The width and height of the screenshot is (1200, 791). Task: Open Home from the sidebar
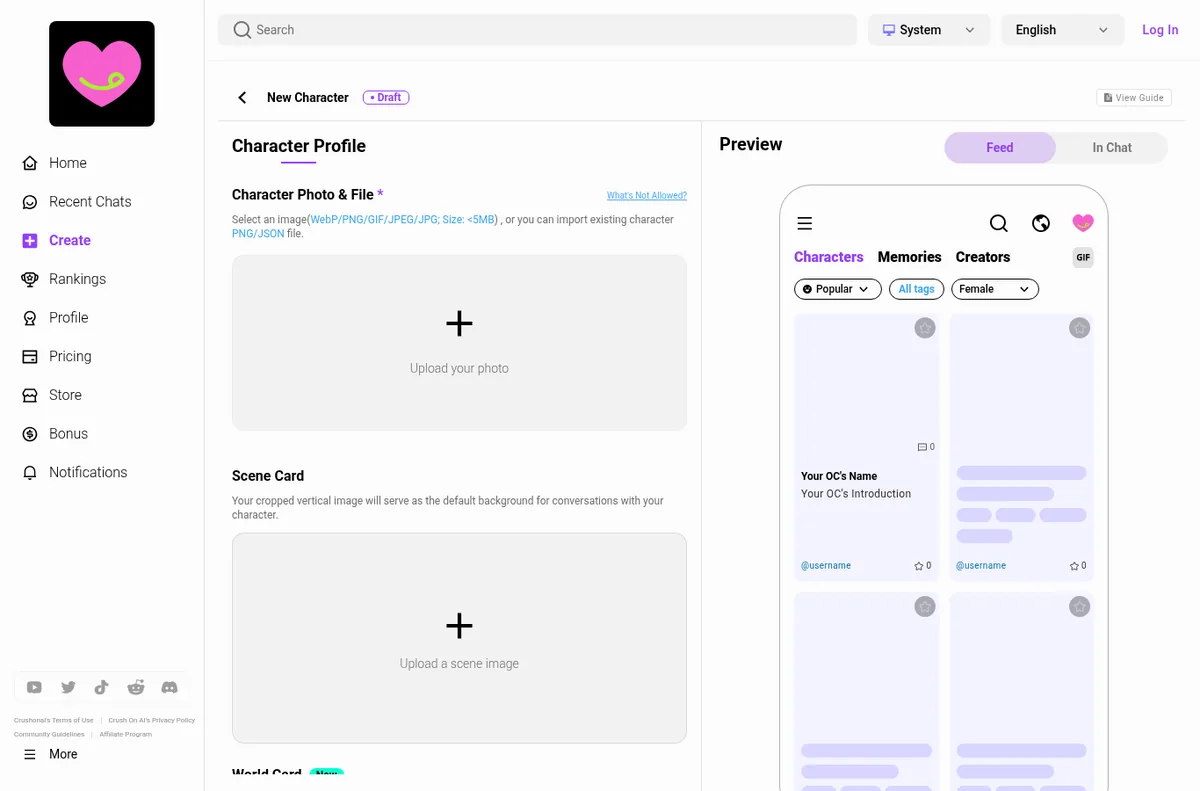click(67, 163)
